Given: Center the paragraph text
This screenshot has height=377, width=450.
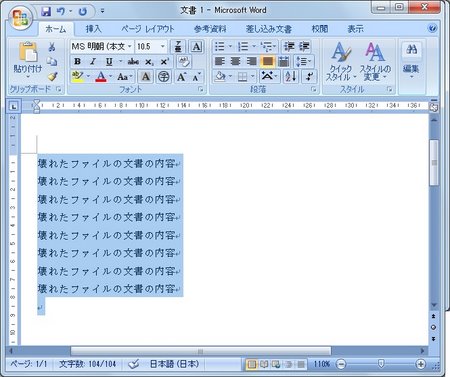Looking at the screenshot, I should [x=236, y=61].
